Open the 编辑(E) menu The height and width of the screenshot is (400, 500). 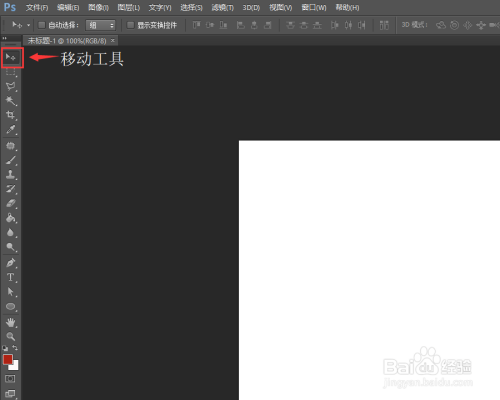(68, 7)
